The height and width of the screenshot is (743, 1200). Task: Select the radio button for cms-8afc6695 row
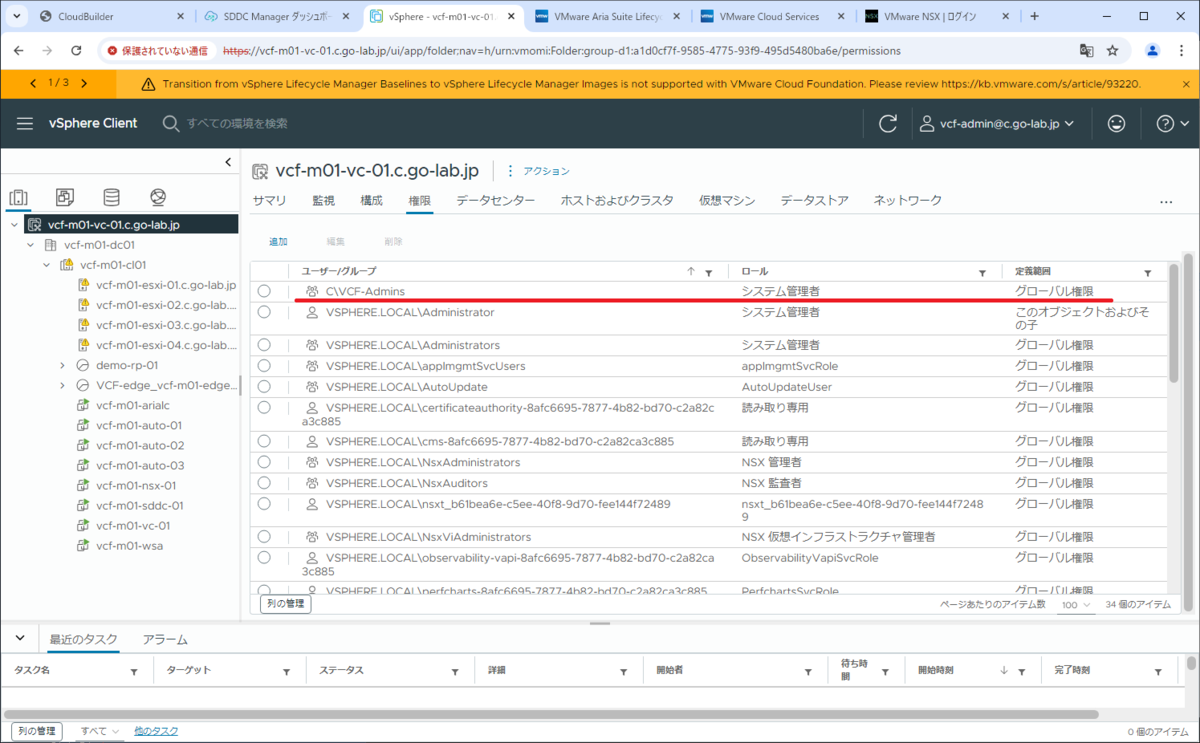click(x=264, y=441)
